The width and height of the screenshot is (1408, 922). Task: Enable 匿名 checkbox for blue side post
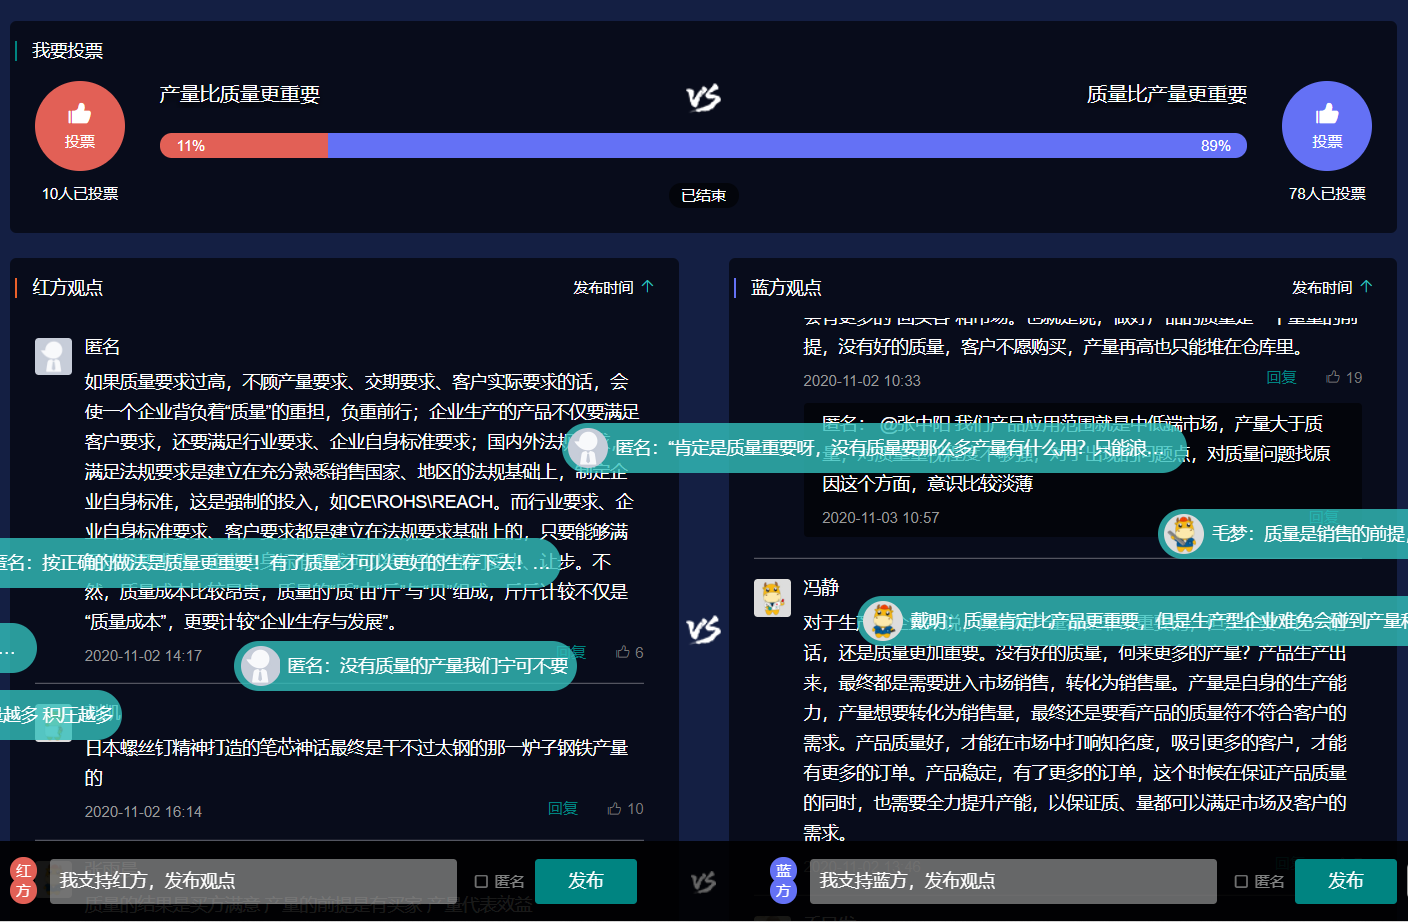coord(1241,881)
